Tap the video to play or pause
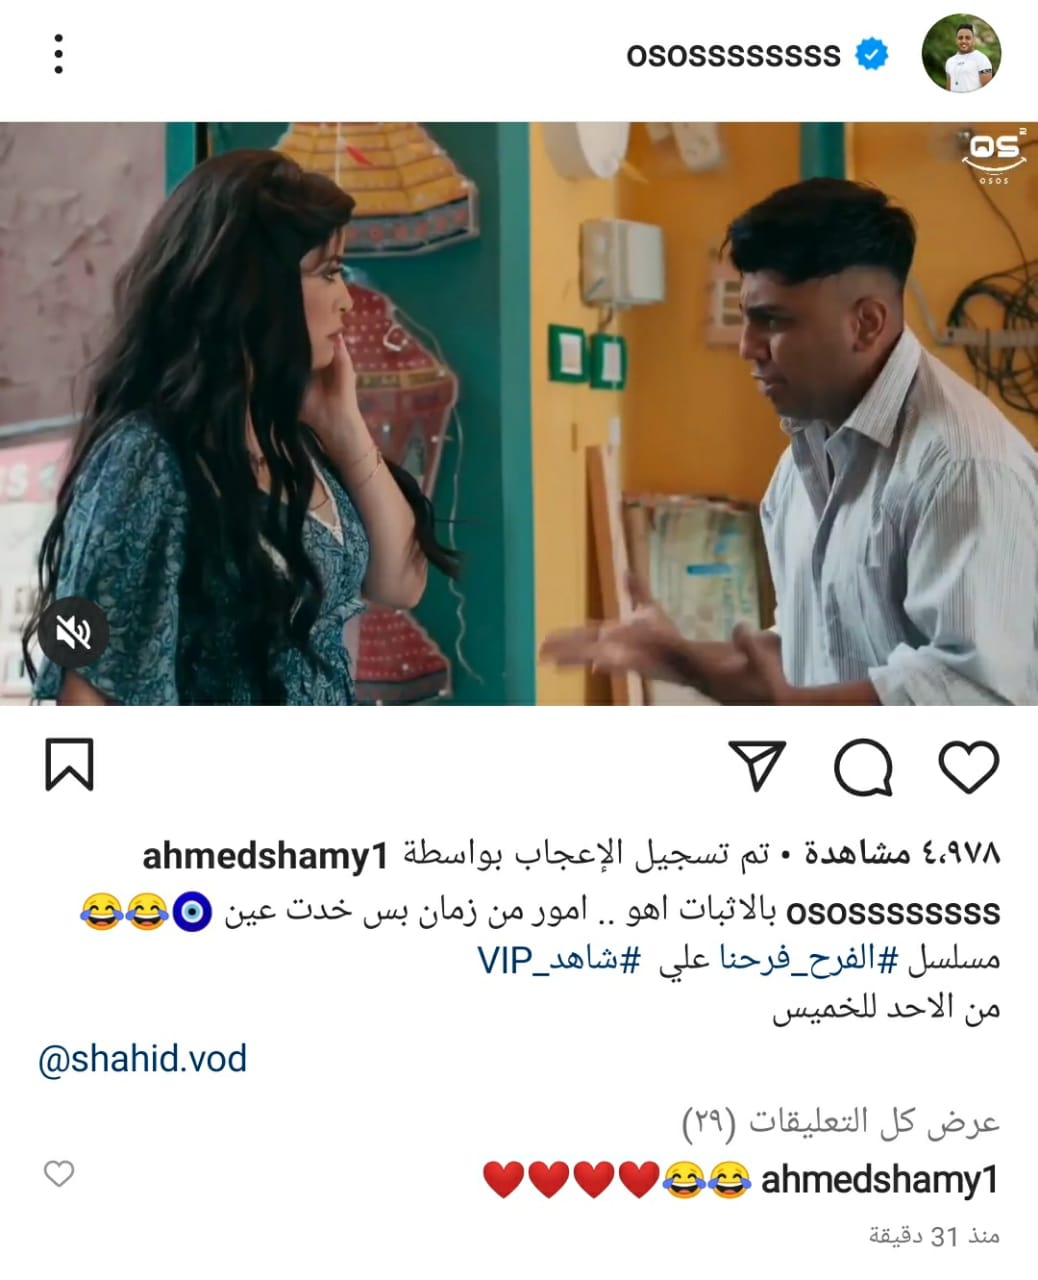Image resolution: width=1038 pixels, height=1280 pixels. [519, 413]
